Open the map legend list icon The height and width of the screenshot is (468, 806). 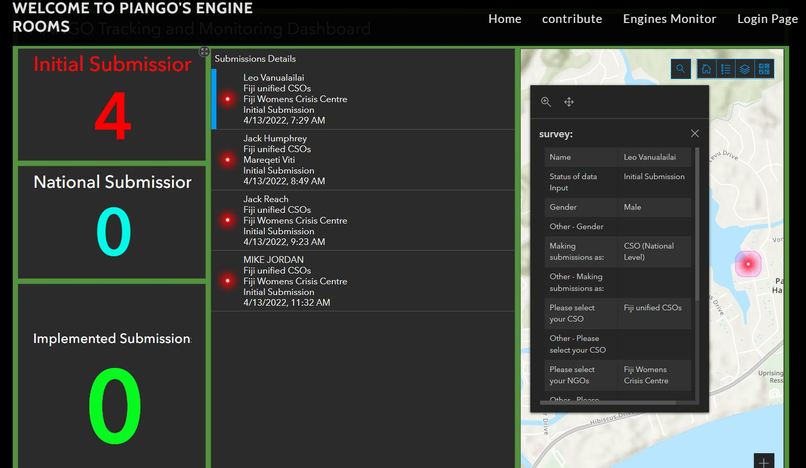coord(726,69)
